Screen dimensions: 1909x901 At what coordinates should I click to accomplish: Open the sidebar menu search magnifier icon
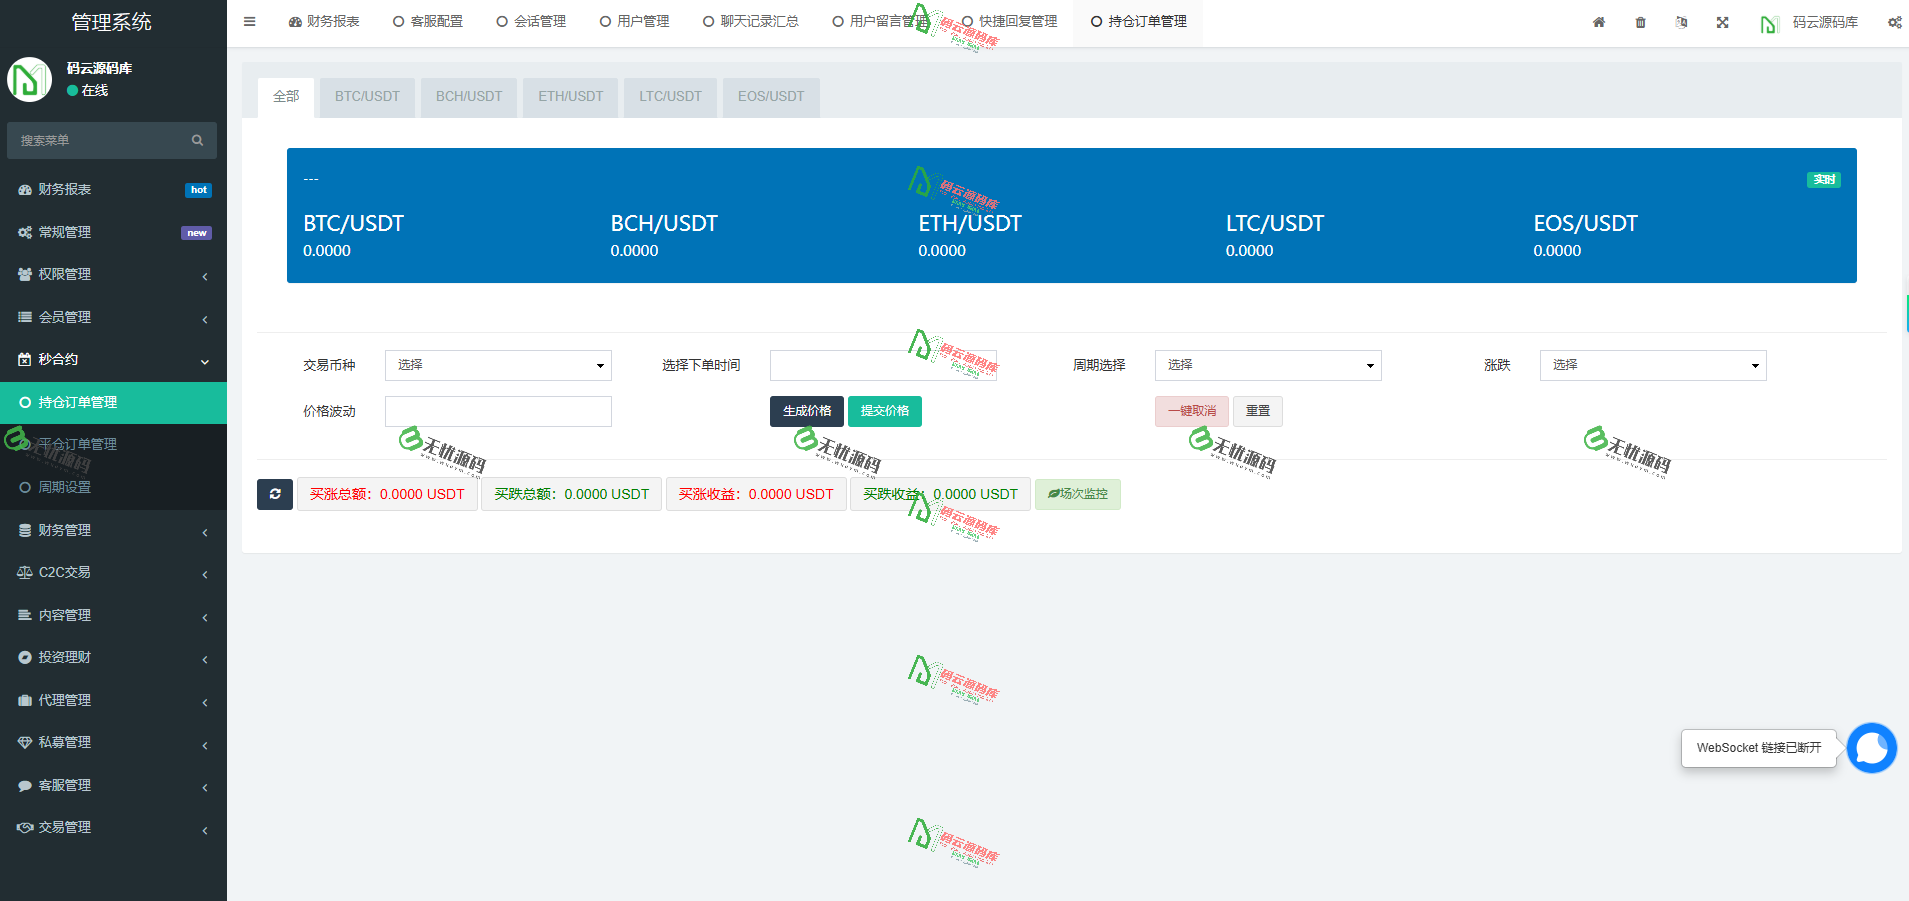coord(197,140)
